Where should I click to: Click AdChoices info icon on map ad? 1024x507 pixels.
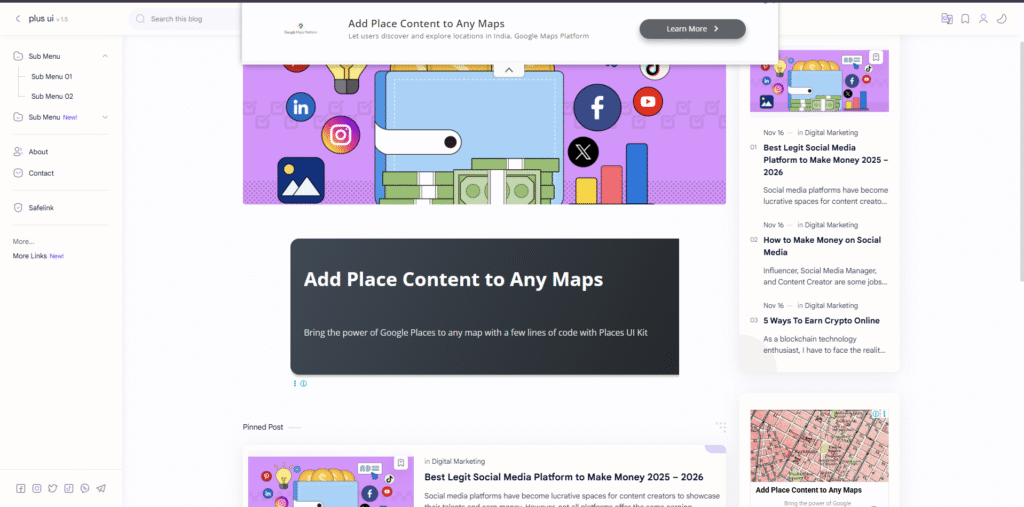click(x=876, y=414)
